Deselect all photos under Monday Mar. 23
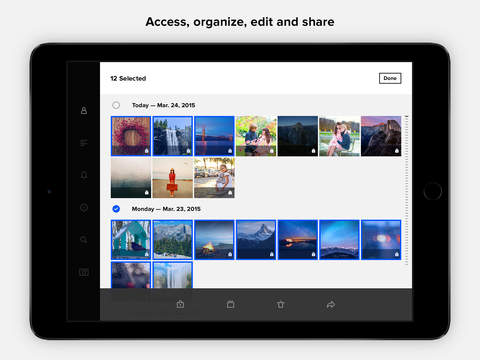The image size is (480, 360). 116,209
